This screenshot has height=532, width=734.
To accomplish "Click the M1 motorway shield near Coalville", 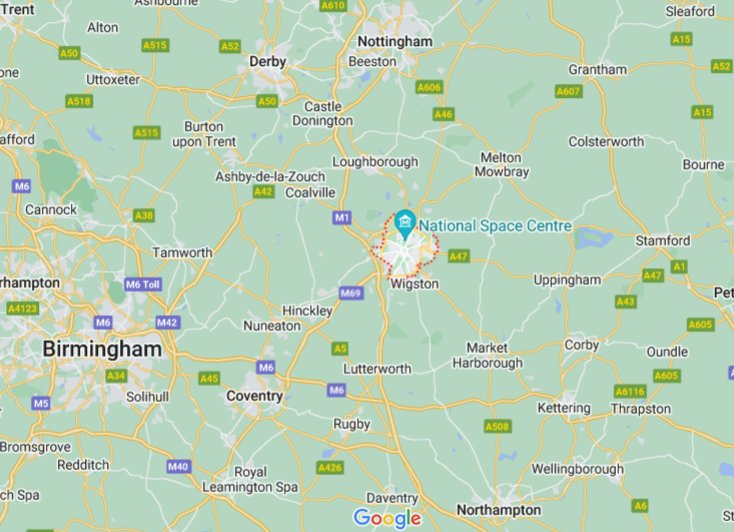I will point(342,217).
